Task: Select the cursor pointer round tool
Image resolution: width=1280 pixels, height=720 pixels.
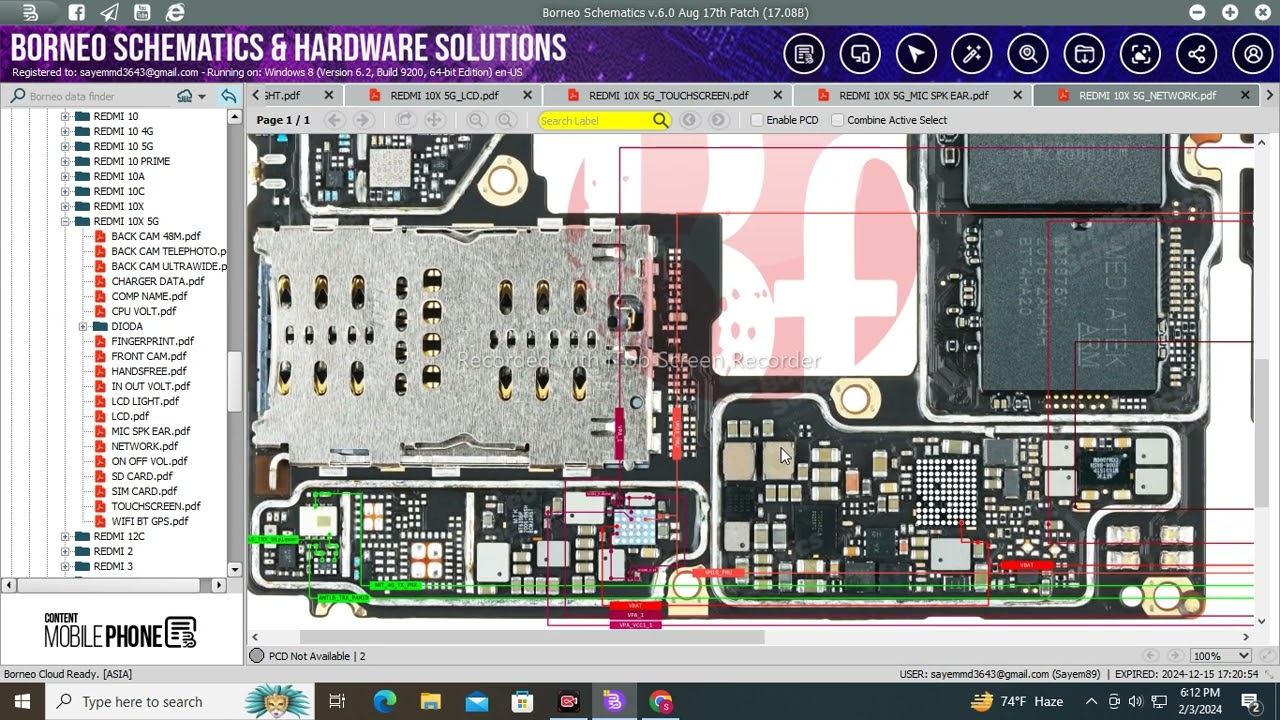Action: point(916,55)
